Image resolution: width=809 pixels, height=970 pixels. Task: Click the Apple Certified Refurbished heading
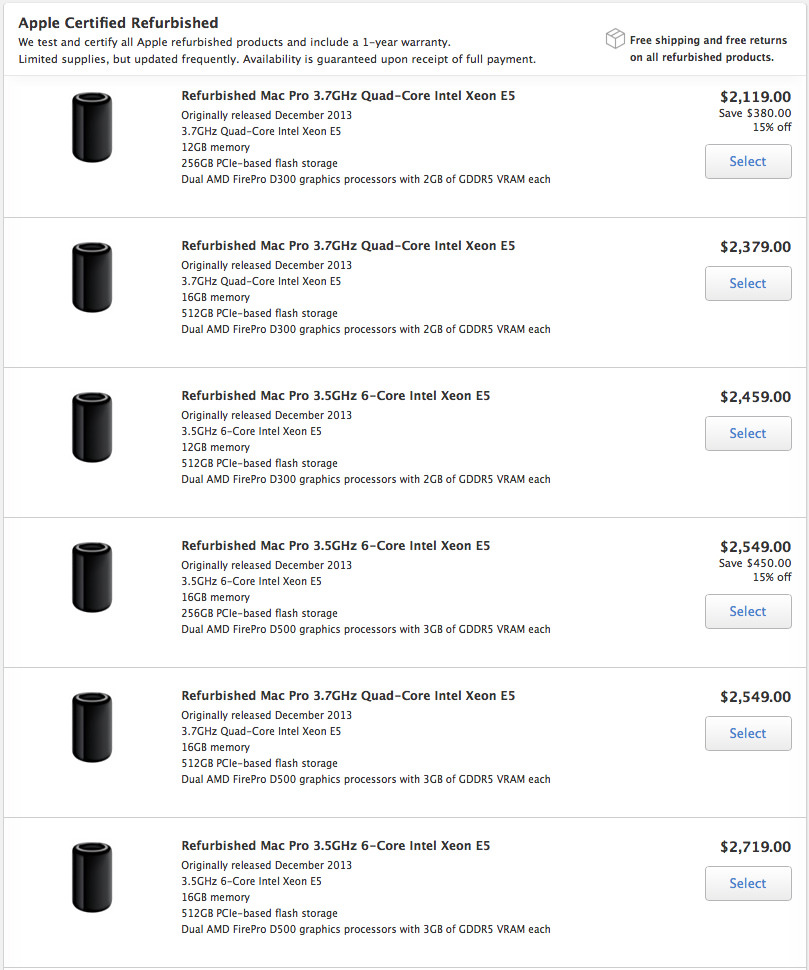(x=118, y=22)
